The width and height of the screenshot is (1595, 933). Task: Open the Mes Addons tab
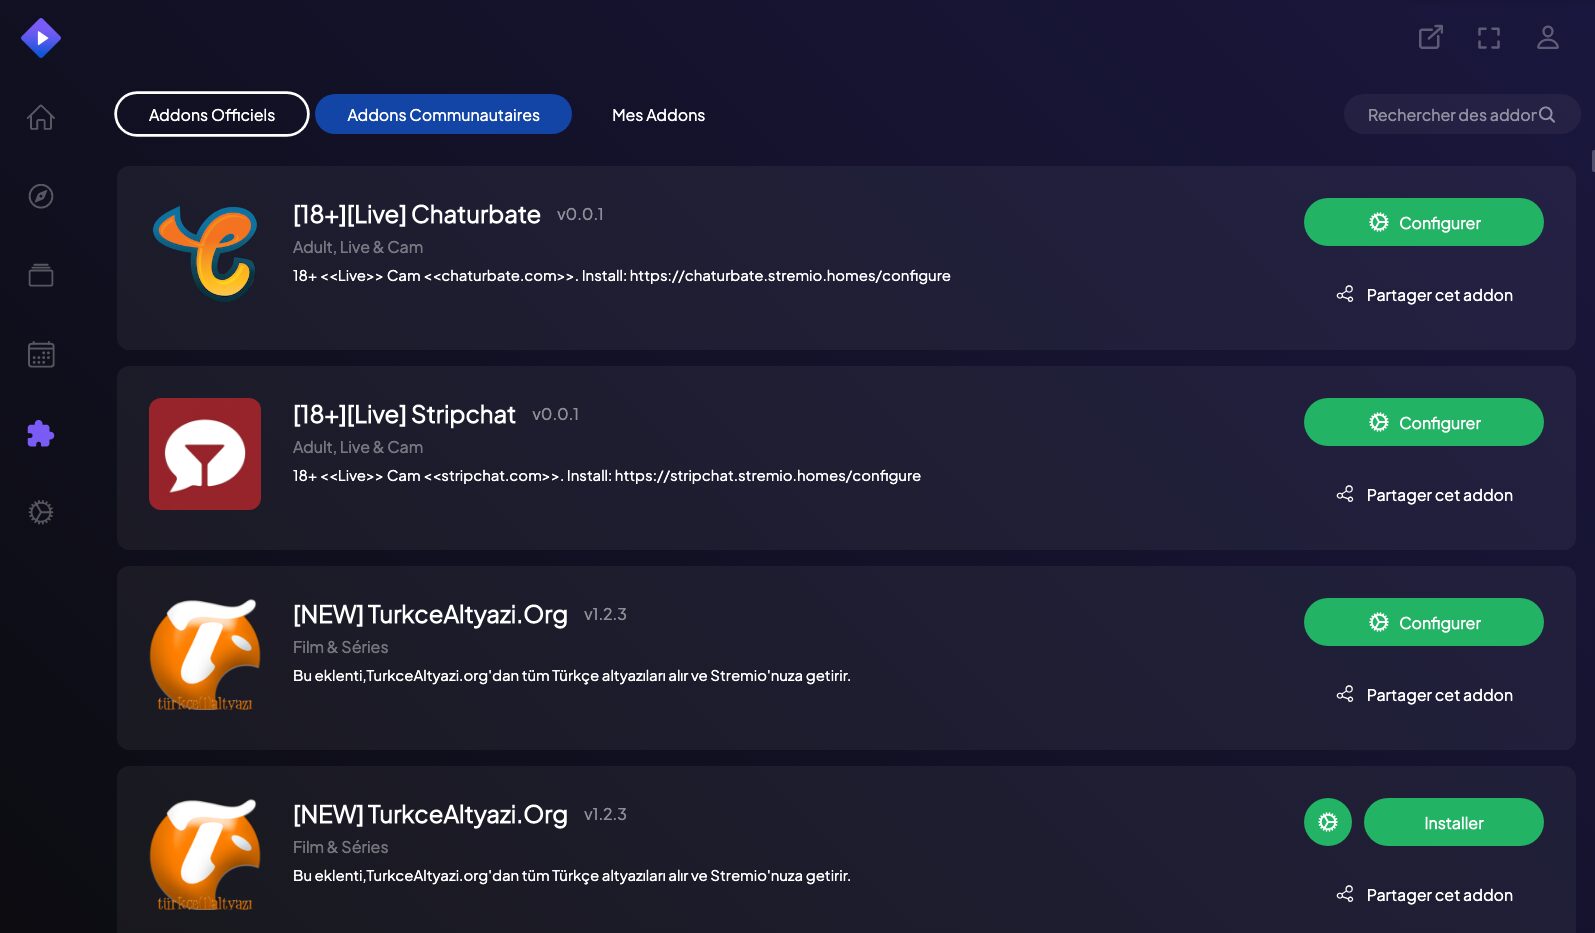pos(658,114)
